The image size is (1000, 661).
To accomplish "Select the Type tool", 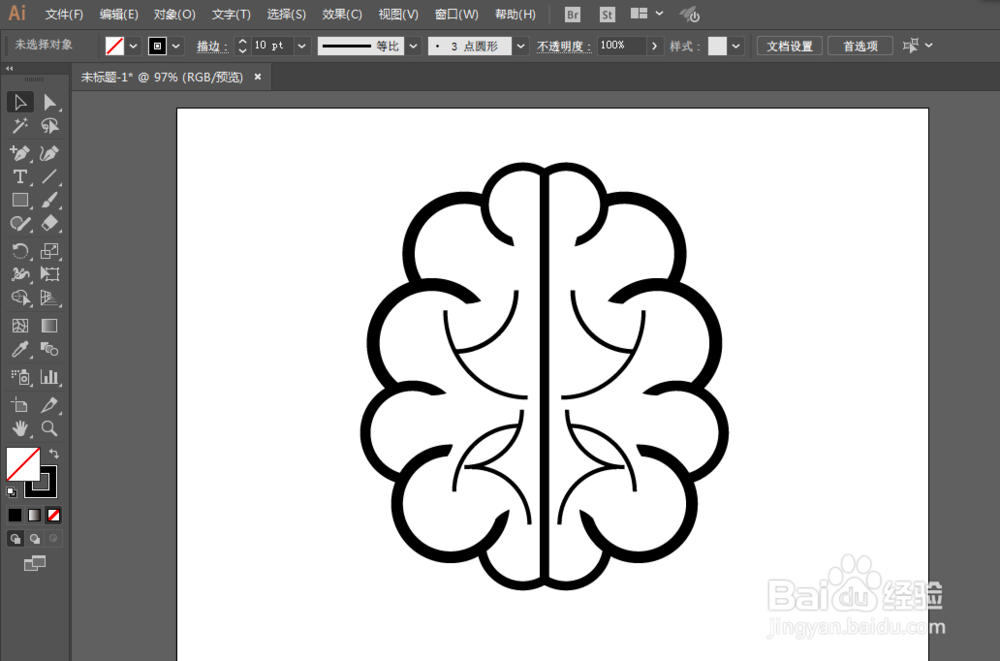I will pos(20,176).
